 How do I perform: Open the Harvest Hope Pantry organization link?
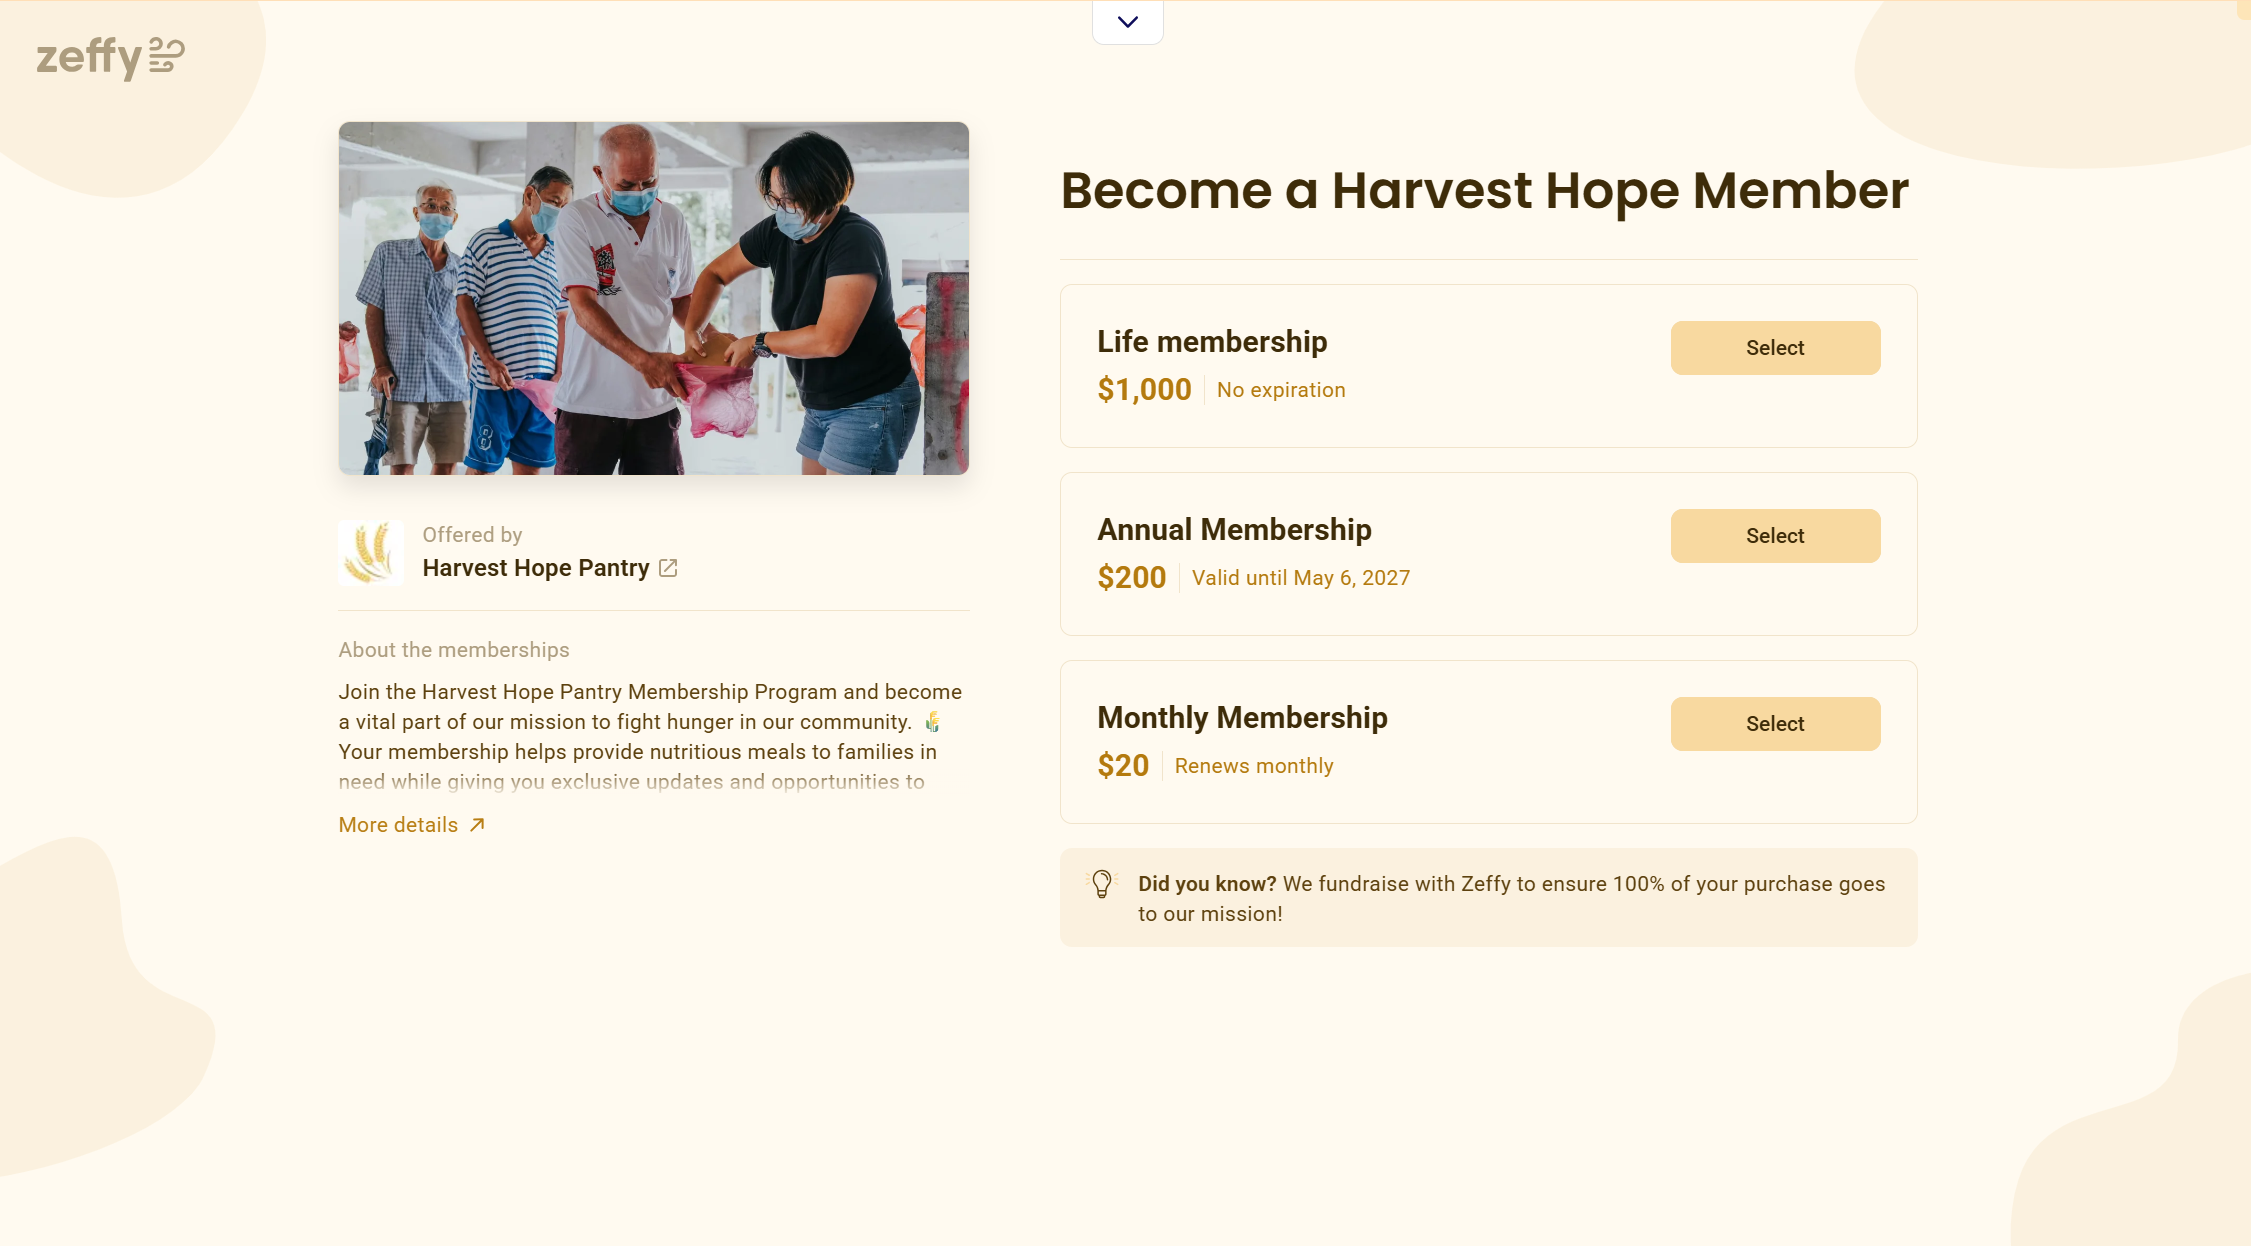[536, 568]
